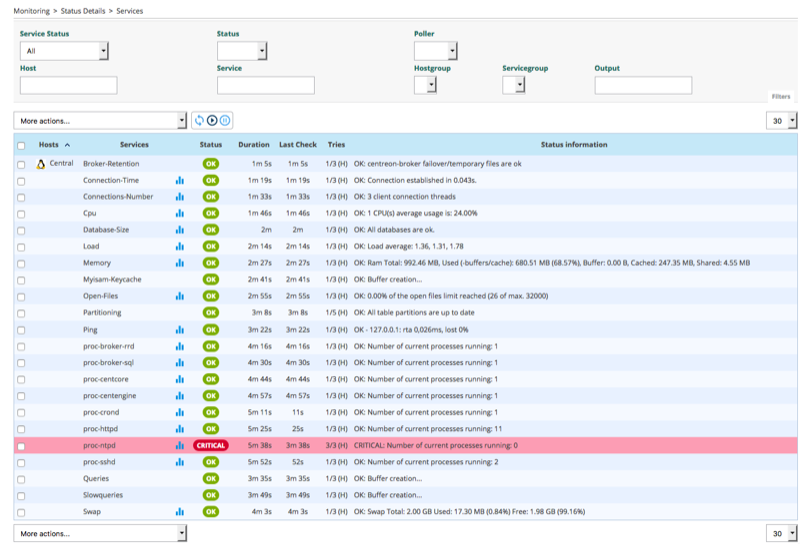Viewport: 800px width, 544px height.
Task: Open the Service Status dropdown showing All
Action: (x=64, y=51)
